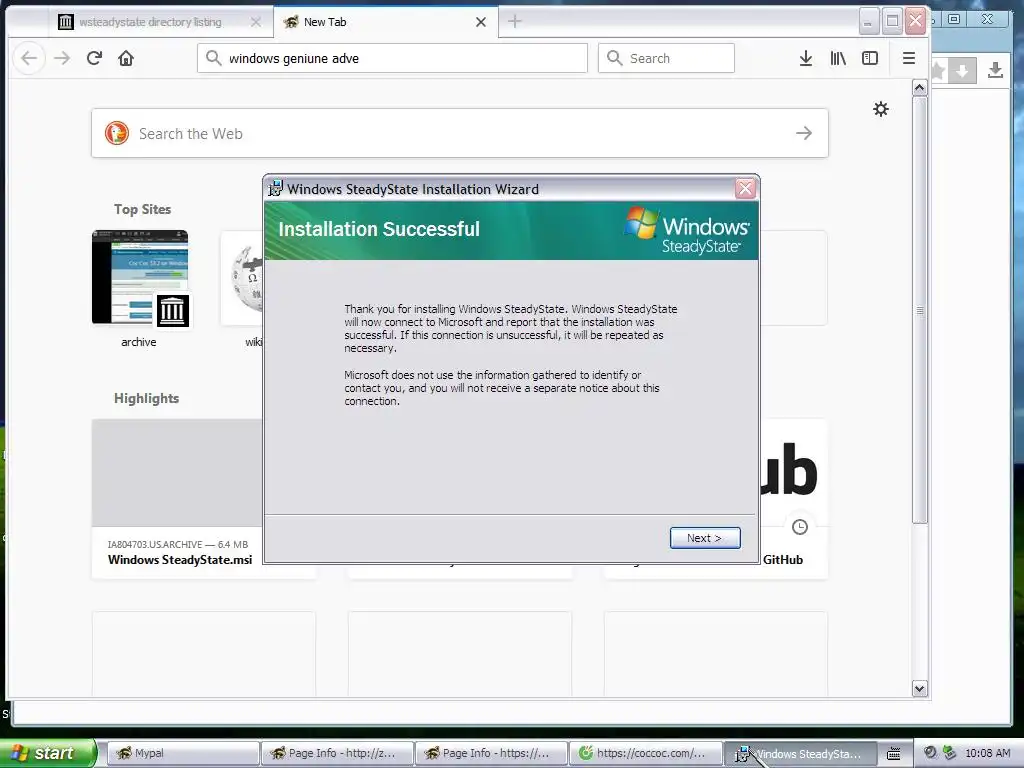1024x768 pixels.
Task: Open Page Info - https://... taskbar item
Action: 490,753
